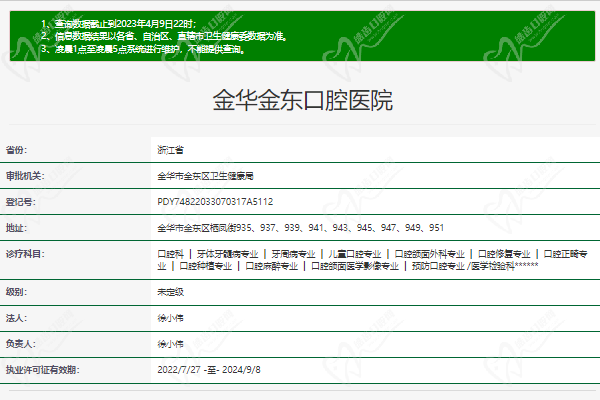This screenshot has height=400, width=600.
Task: Click 徐小伟 in the 法人 row
Action: 171,317
